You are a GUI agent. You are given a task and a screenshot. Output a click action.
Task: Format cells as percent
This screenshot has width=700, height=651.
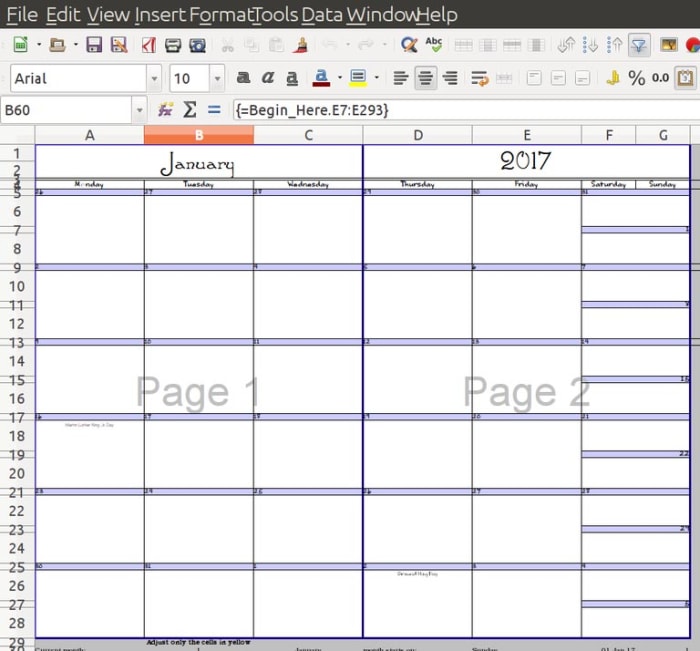636,78
